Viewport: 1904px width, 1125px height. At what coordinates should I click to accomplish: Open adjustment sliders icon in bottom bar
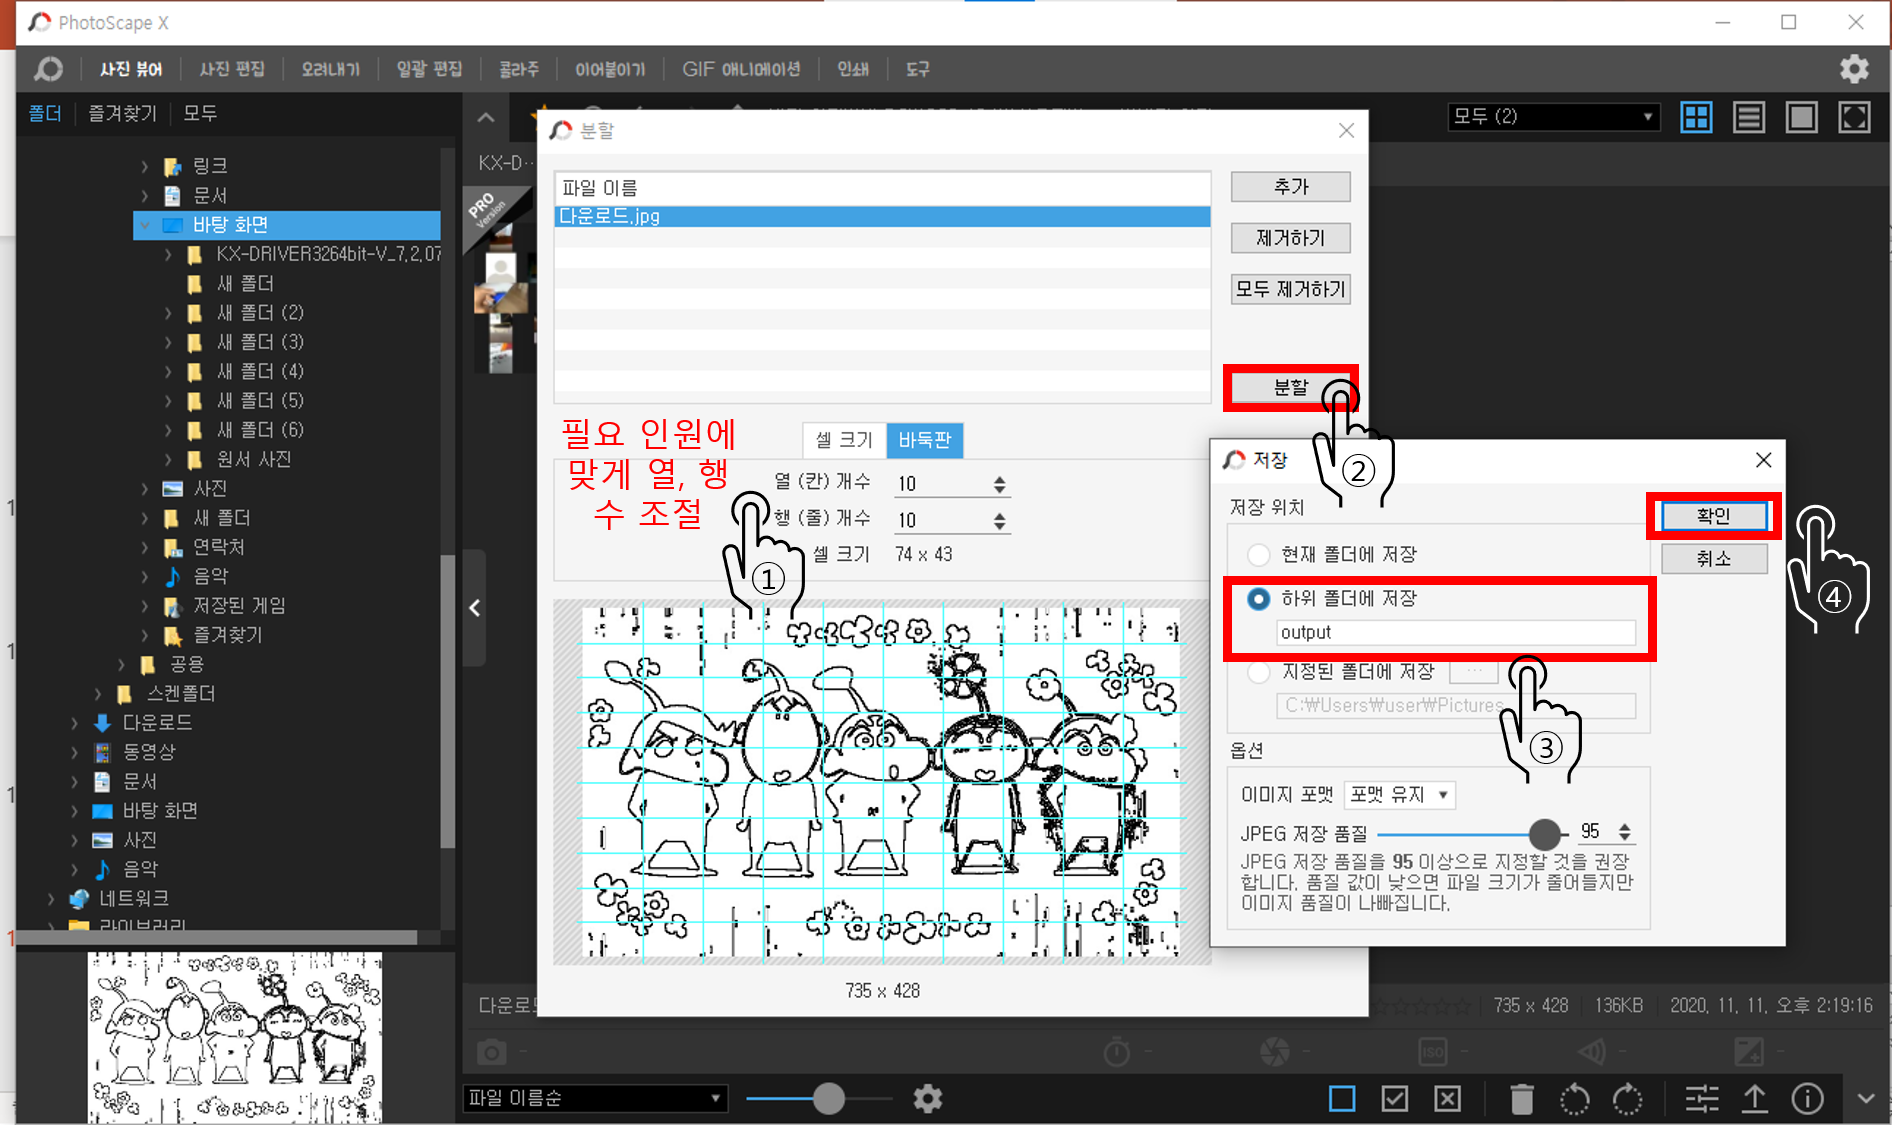[1701, 1099]
